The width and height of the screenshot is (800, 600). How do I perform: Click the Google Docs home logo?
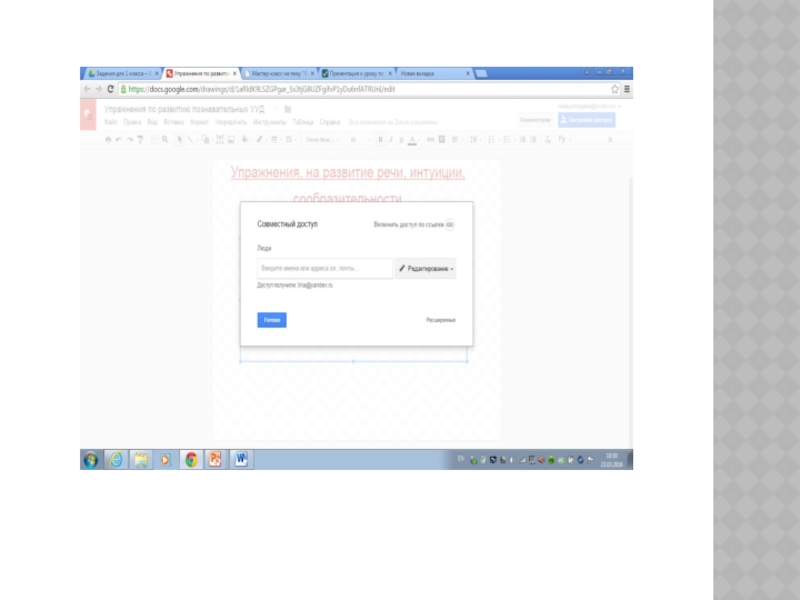click(88, 116)
